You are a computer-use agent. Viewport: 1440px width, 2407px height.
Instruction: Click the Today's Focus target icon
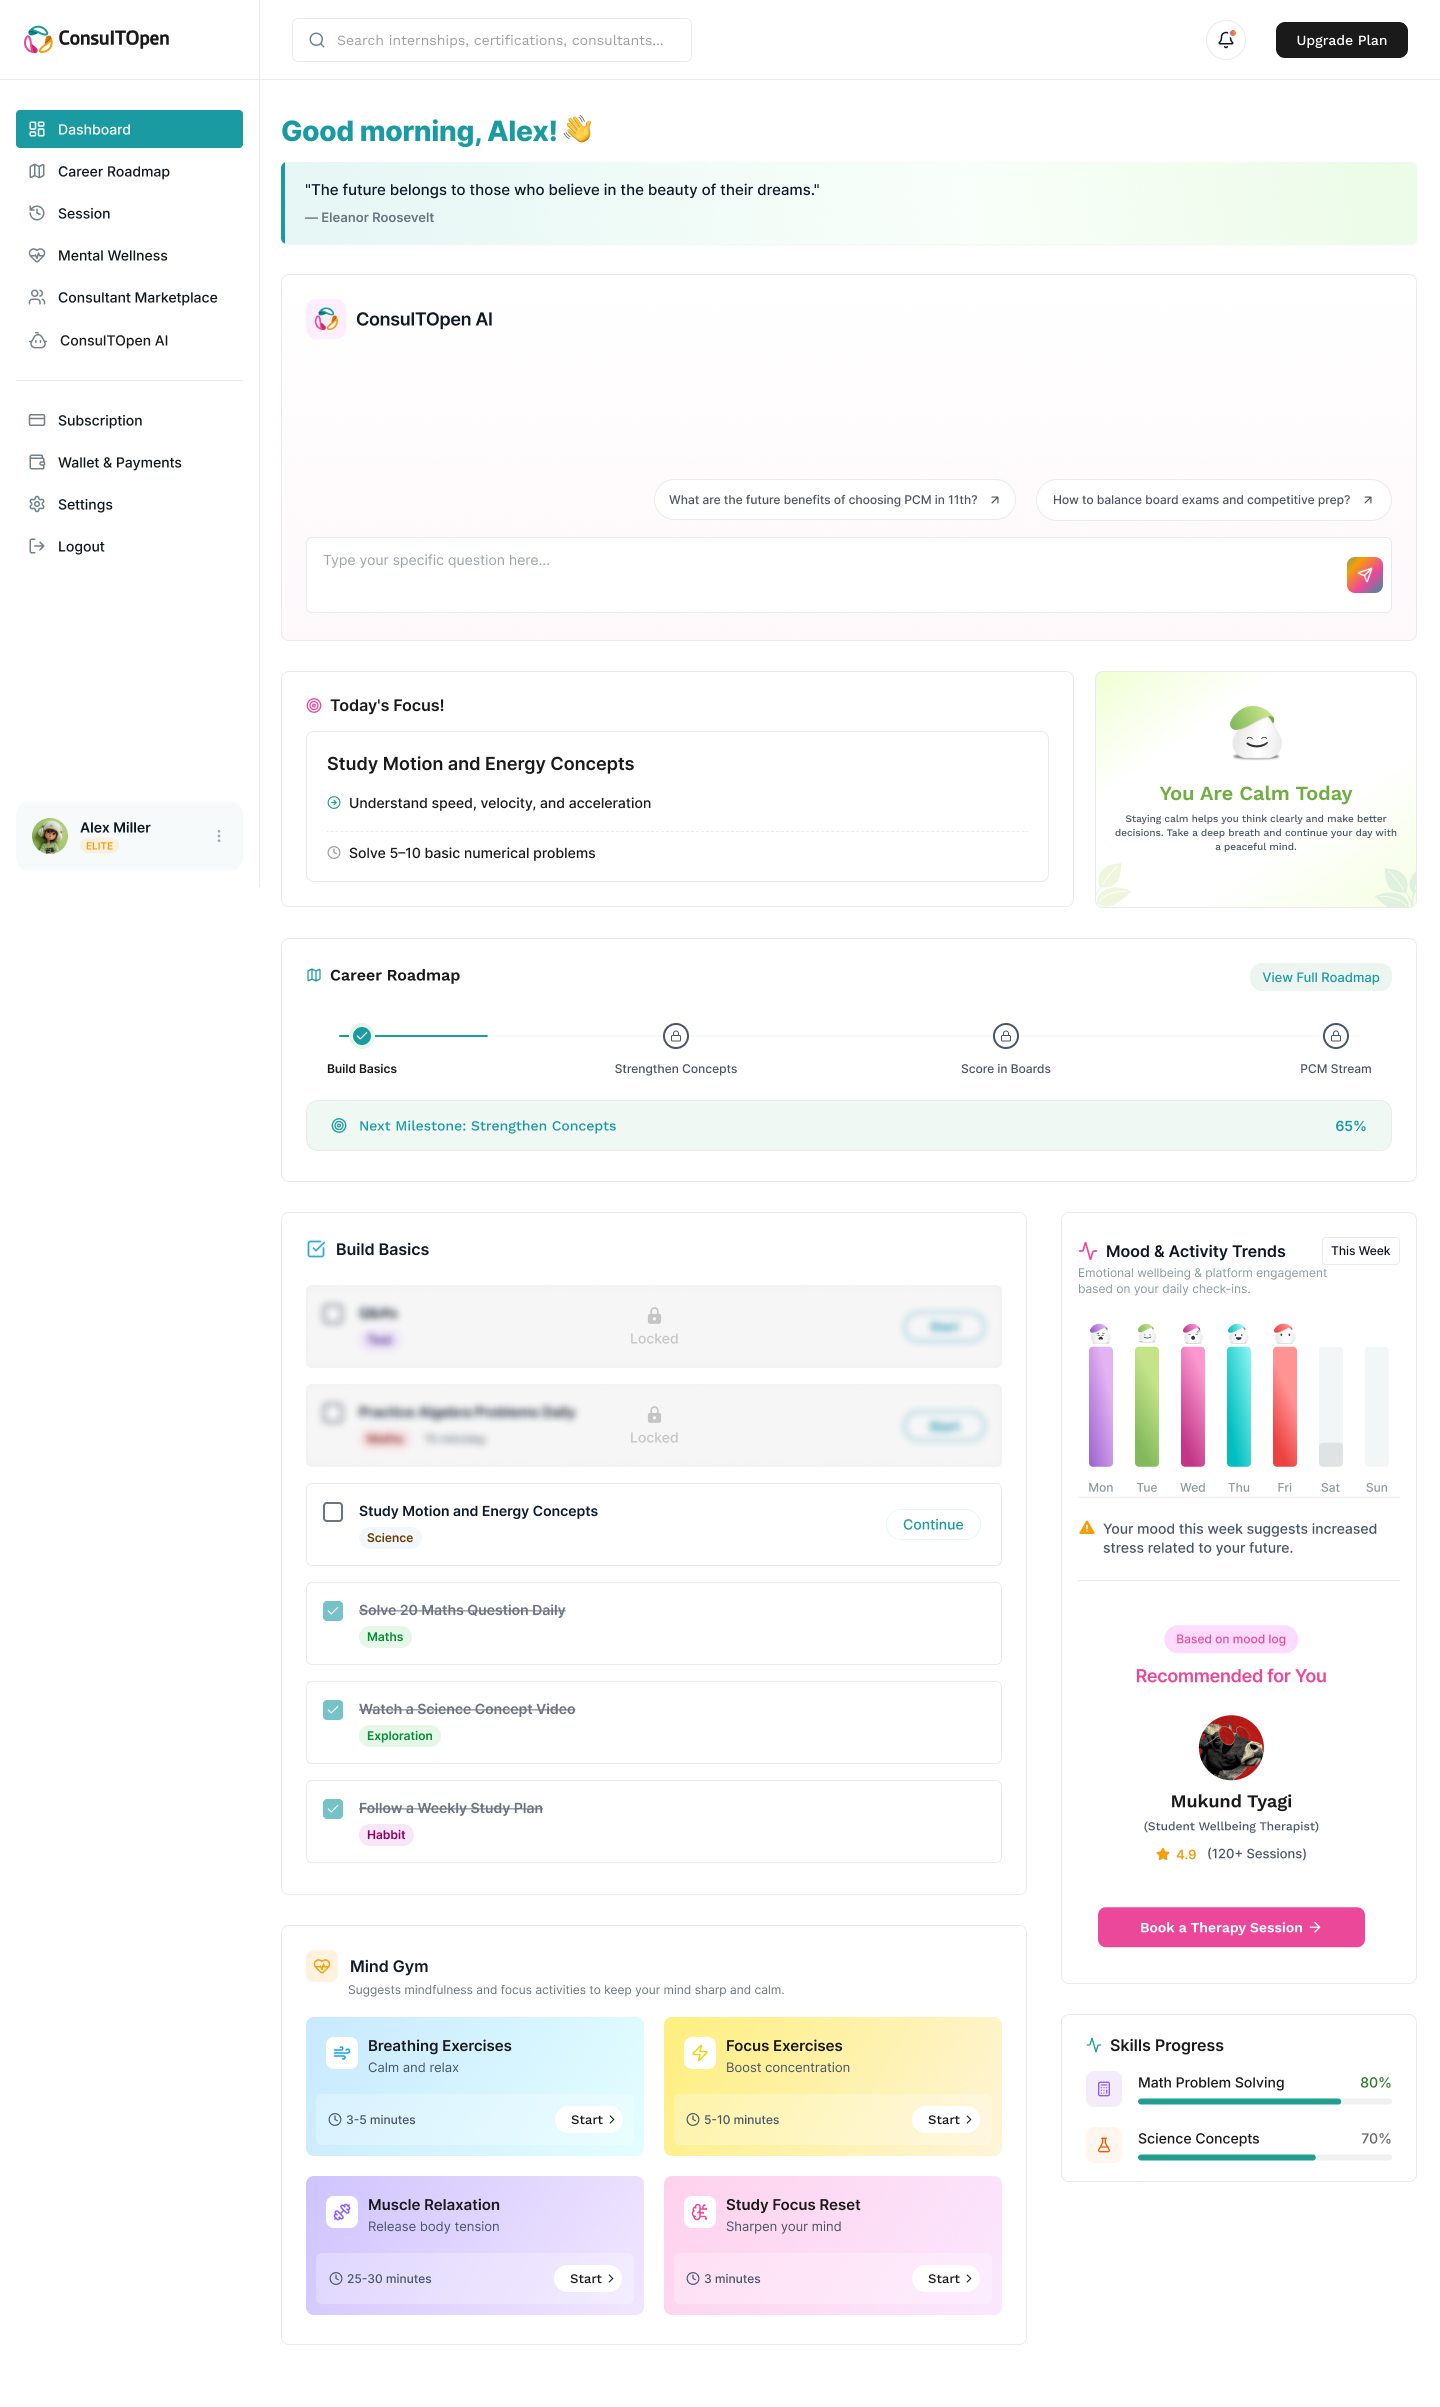(314, 705)
